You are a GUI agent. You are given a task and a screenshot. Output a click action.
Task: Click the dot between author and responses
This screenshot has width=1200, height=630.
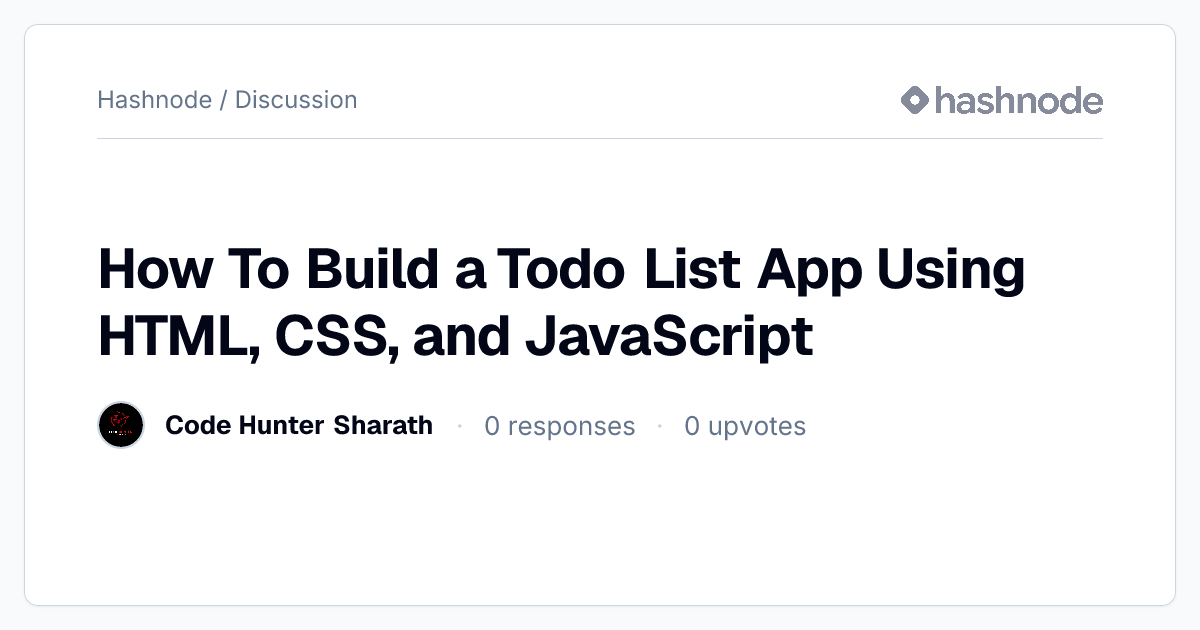pyautogui.click(x=459, y=427)
